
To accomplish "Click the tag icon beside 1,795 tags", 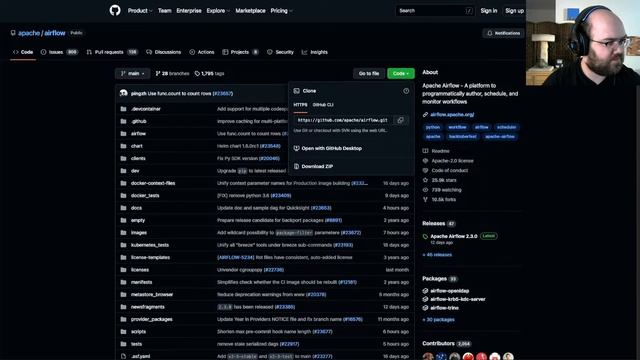I will click(x=197, y=73).
